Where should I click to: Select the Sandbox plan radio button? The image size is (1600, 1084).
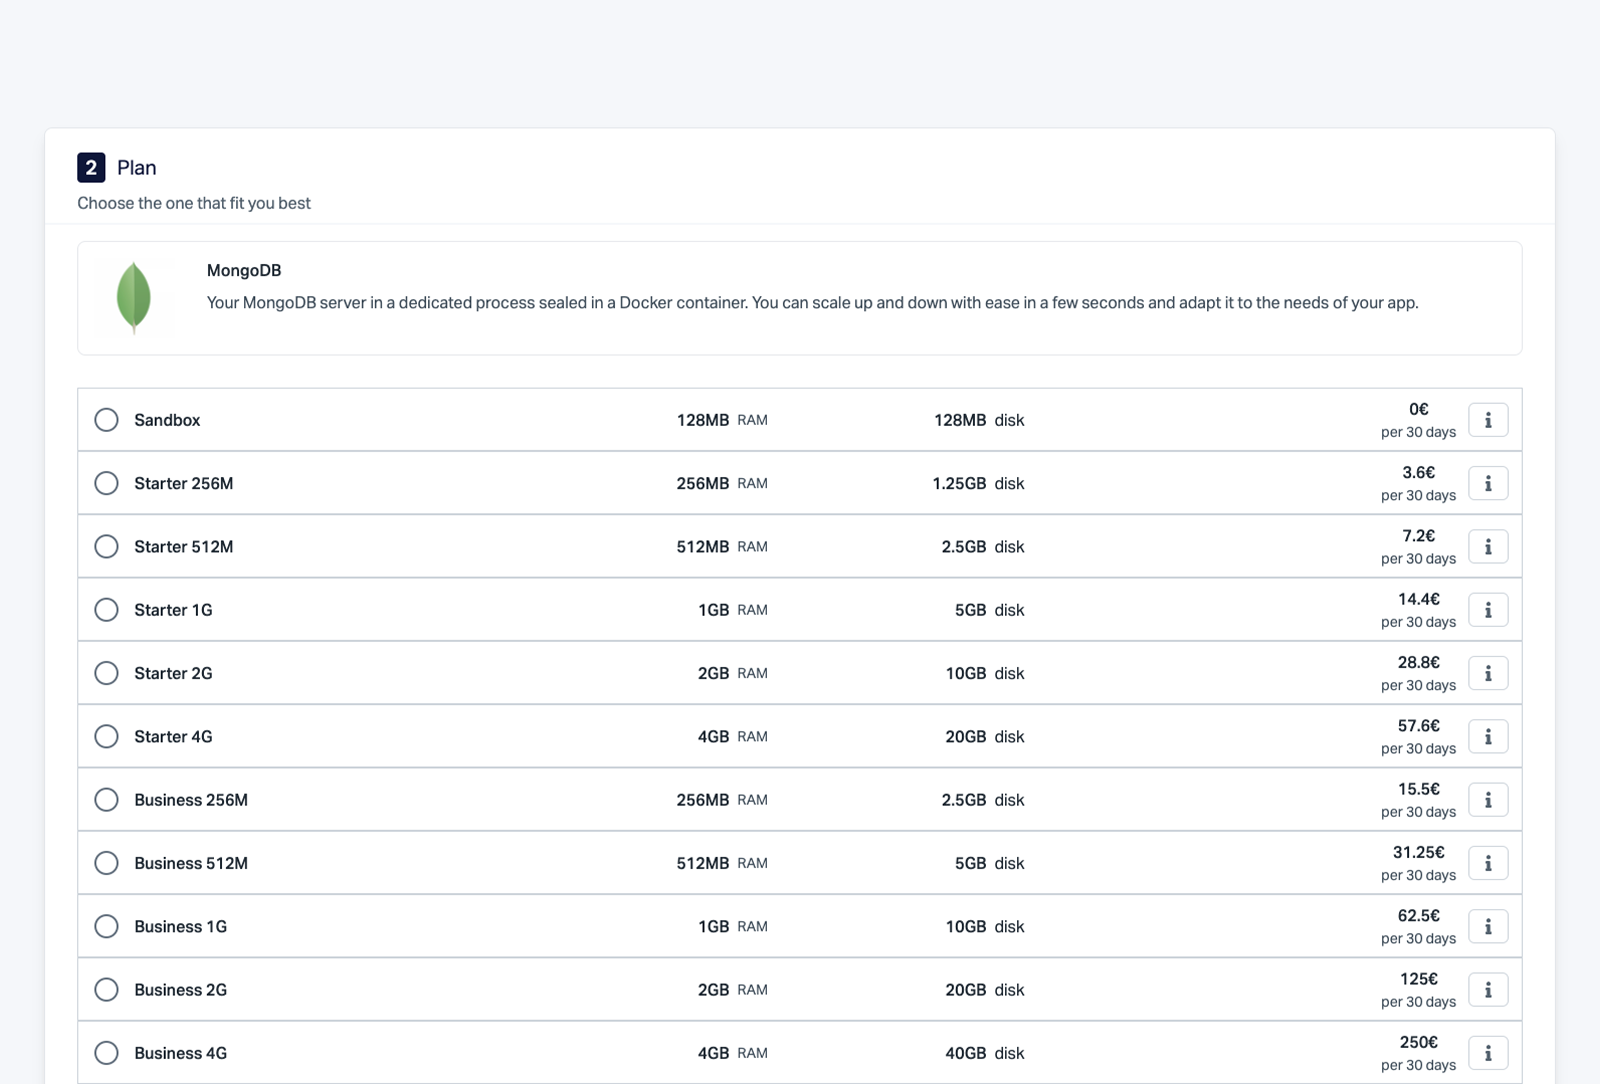point(106,420)
